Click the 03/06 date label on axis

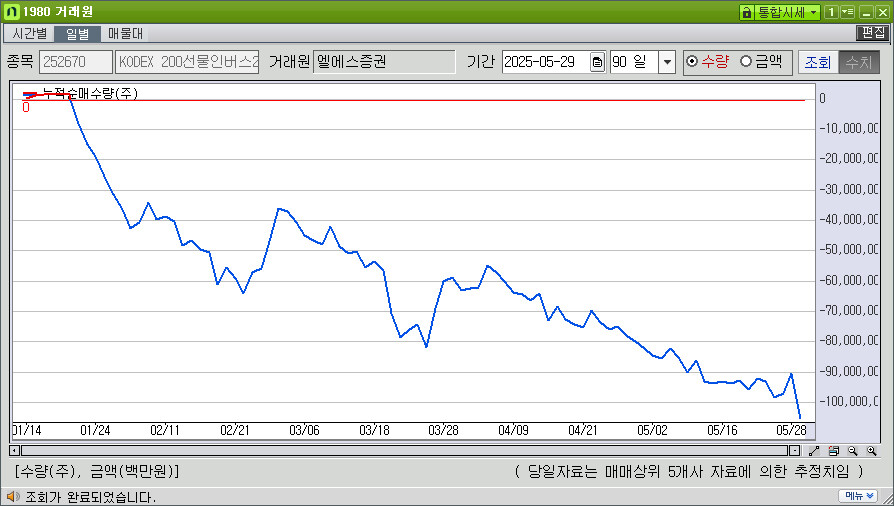[x=304, y=430]
